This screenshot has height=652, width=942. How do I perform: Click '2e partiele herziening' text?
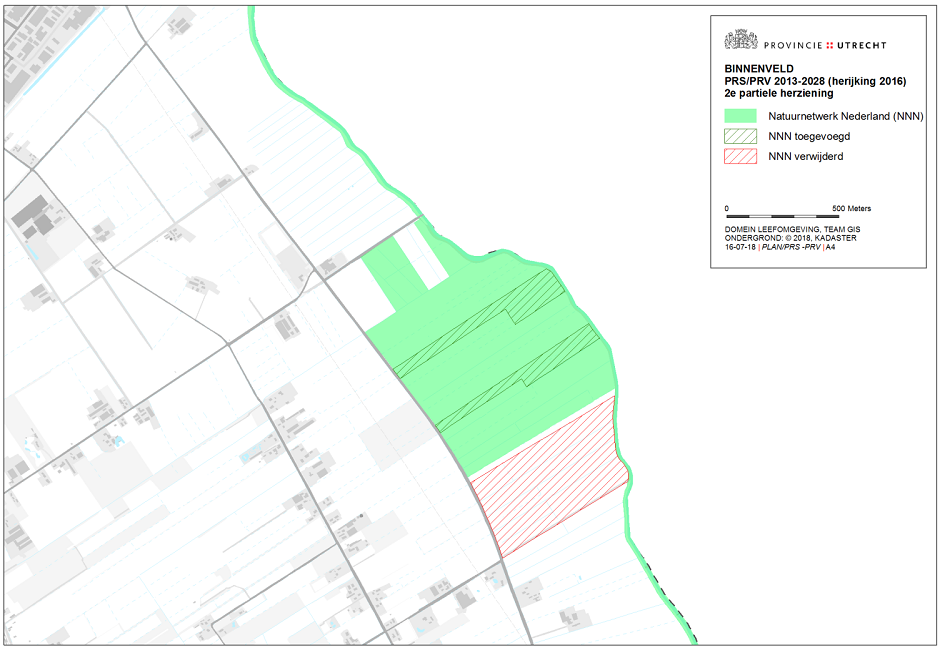(779, 93)
